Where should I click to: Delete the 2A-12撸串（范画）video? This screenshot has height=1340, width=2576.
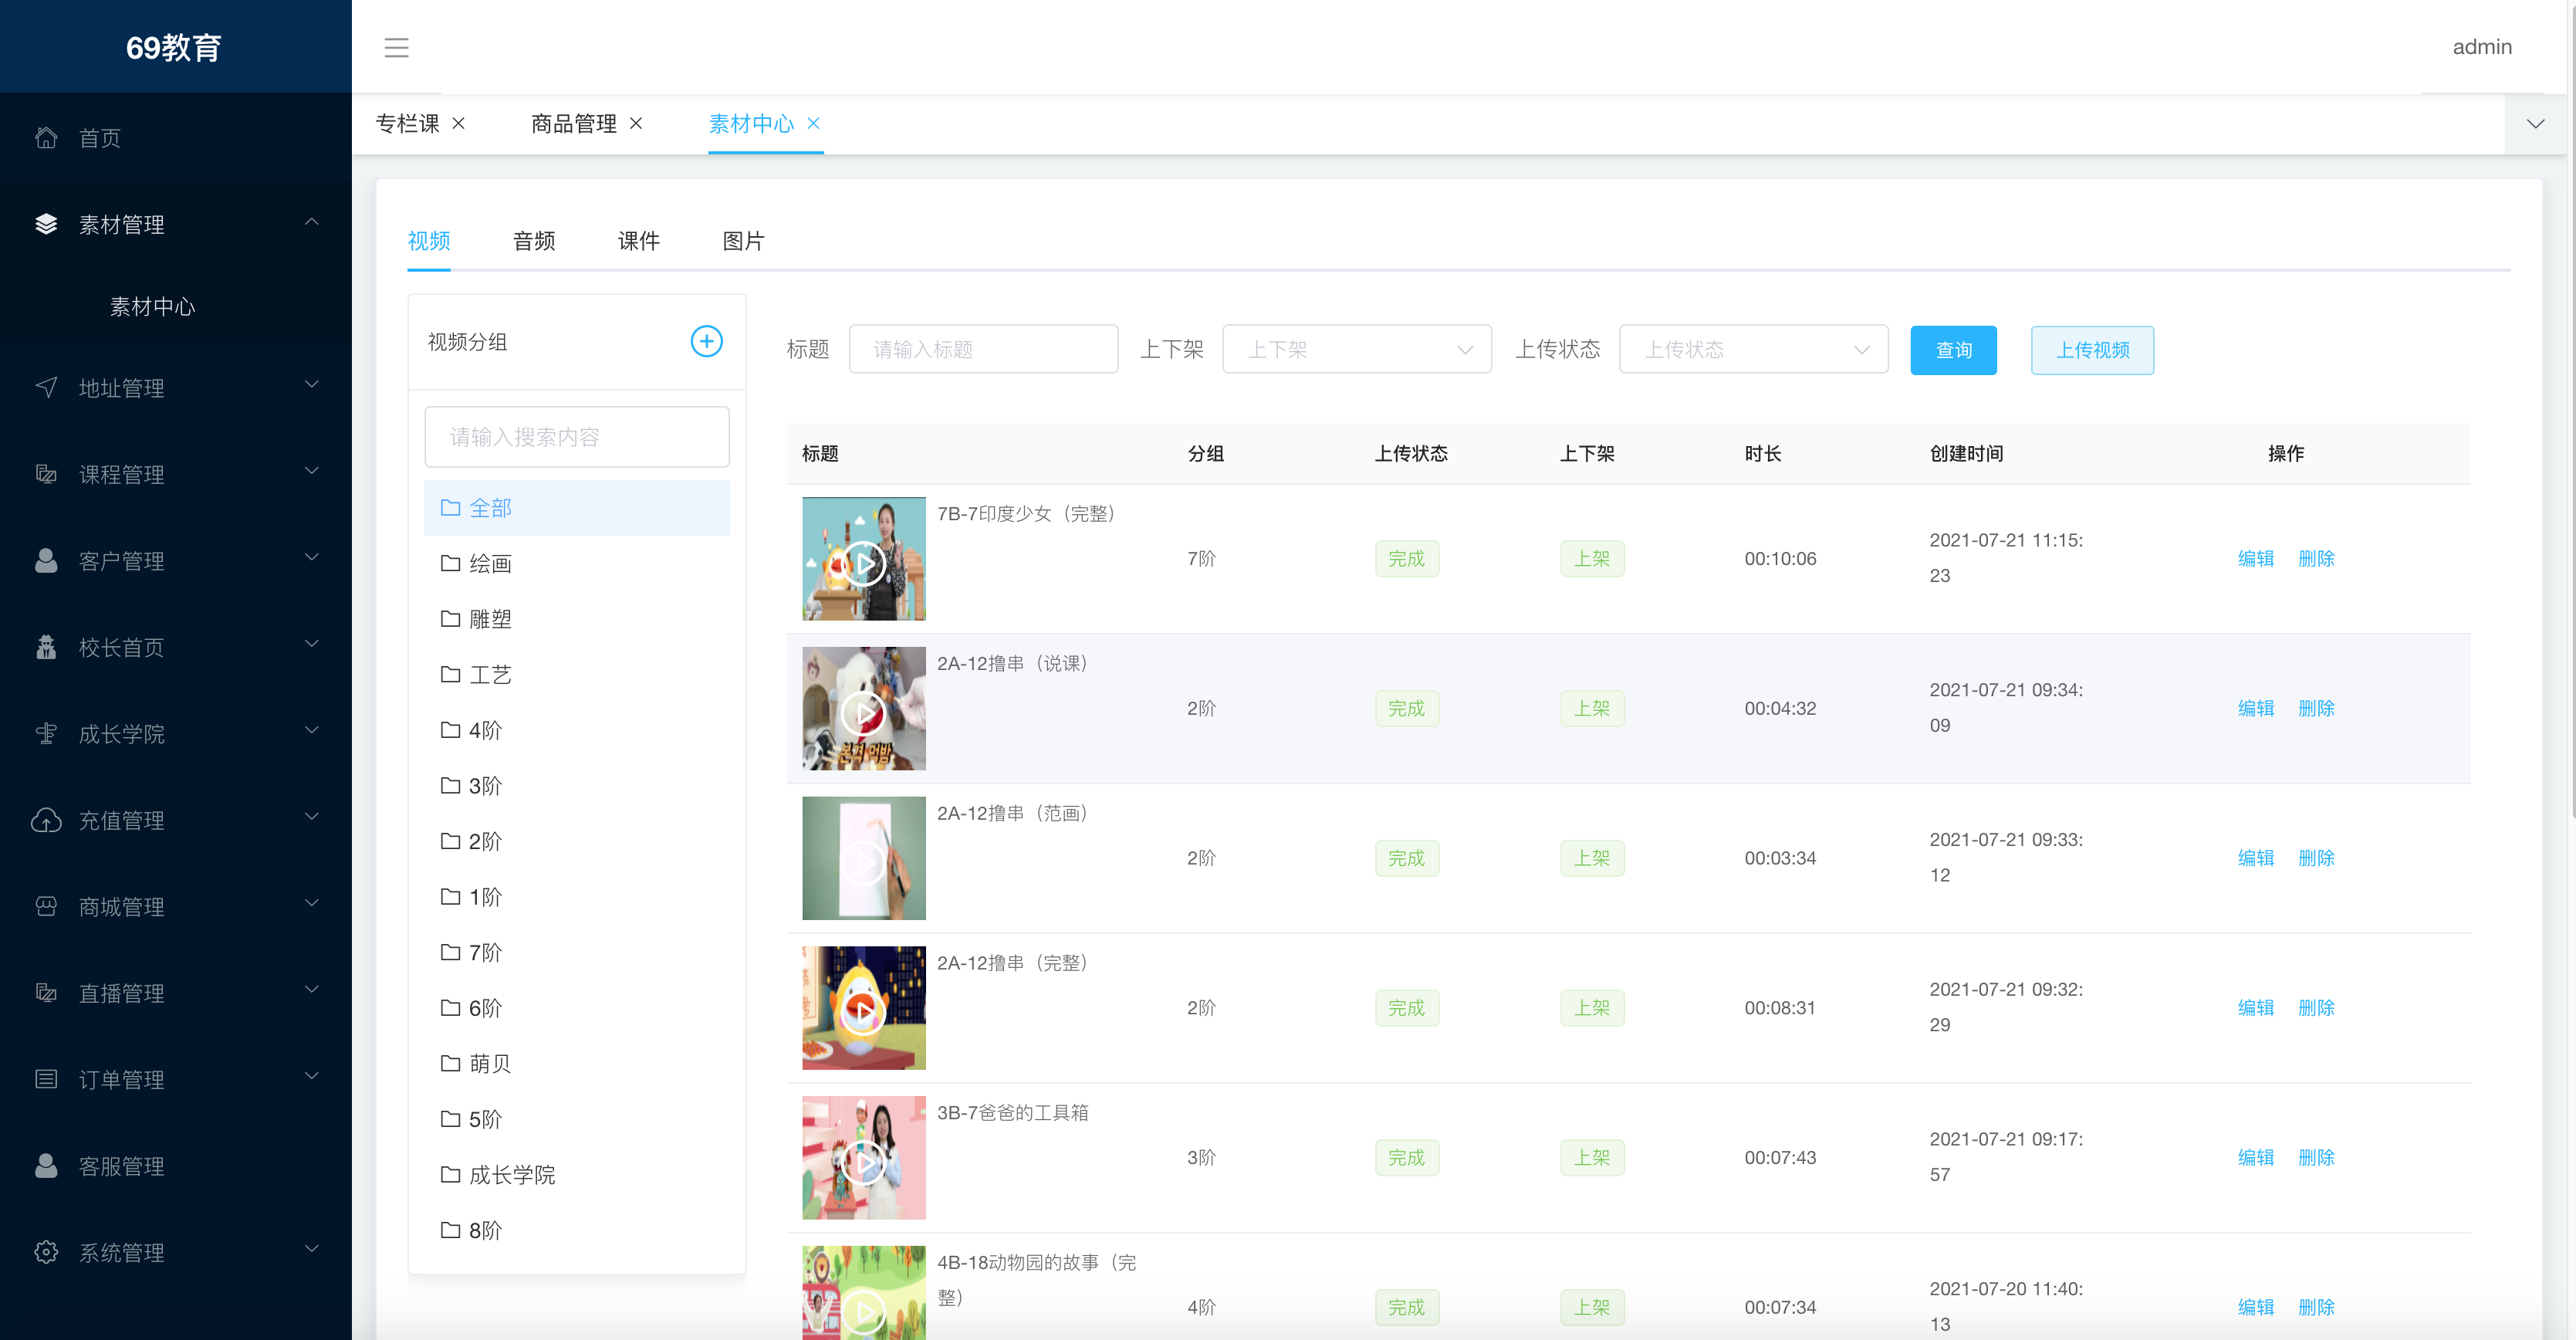[2316, 859]
